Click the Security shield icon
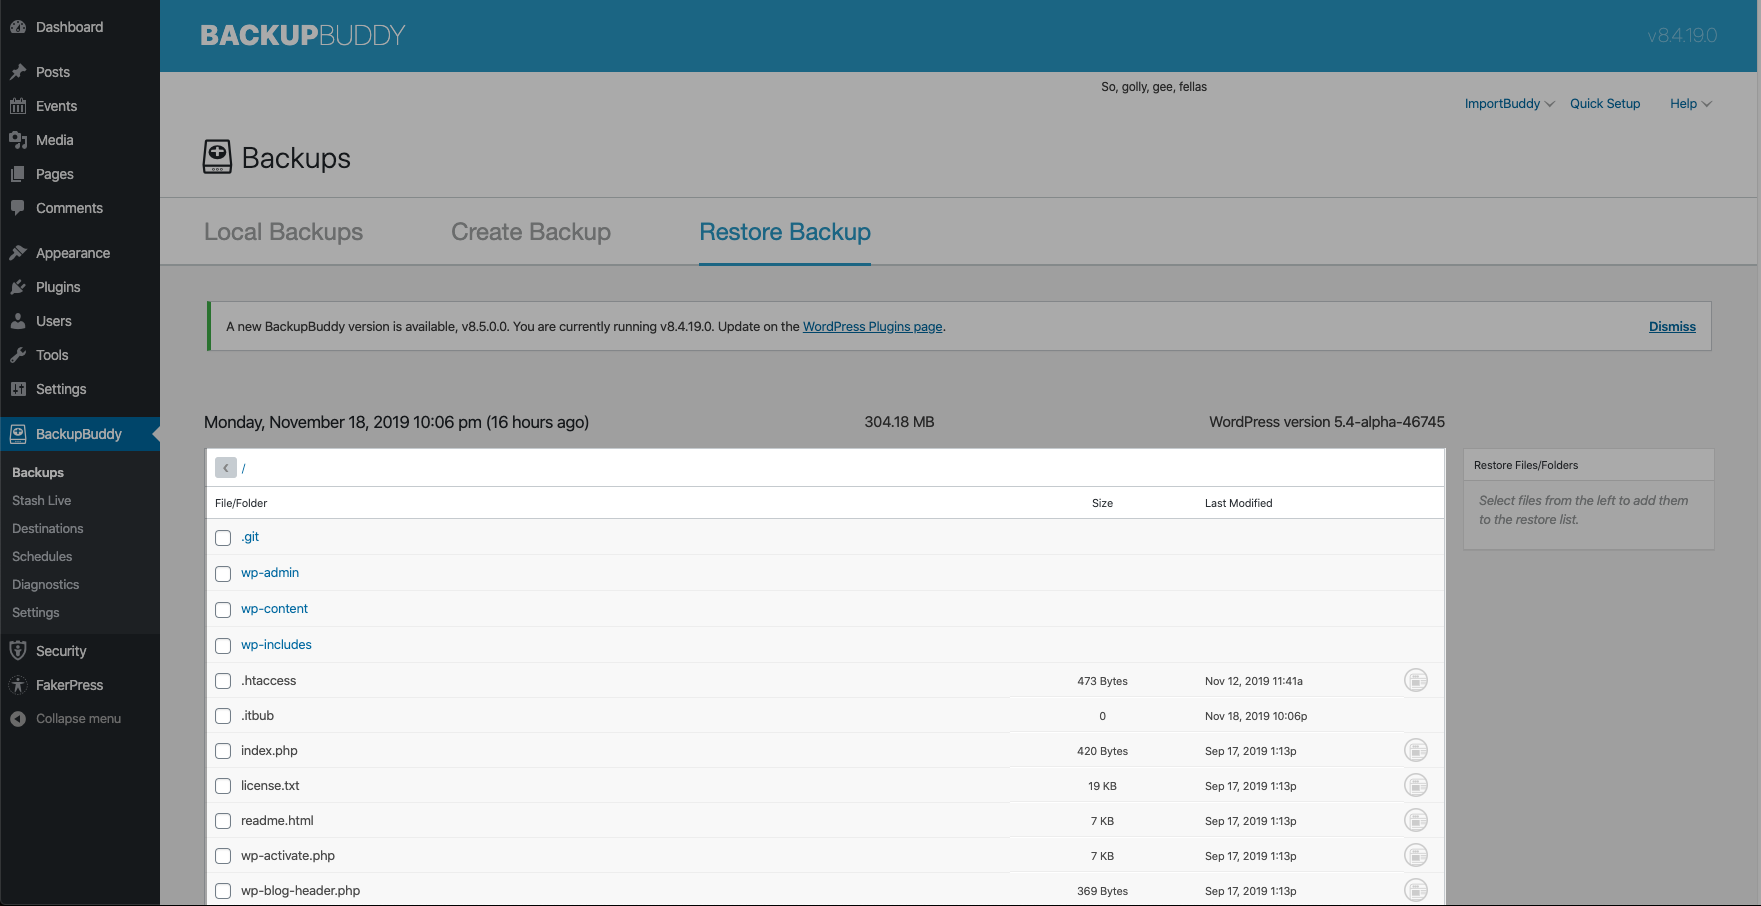Image resolution: width=1761 pixels, height=906 pixels. point(18,651)
